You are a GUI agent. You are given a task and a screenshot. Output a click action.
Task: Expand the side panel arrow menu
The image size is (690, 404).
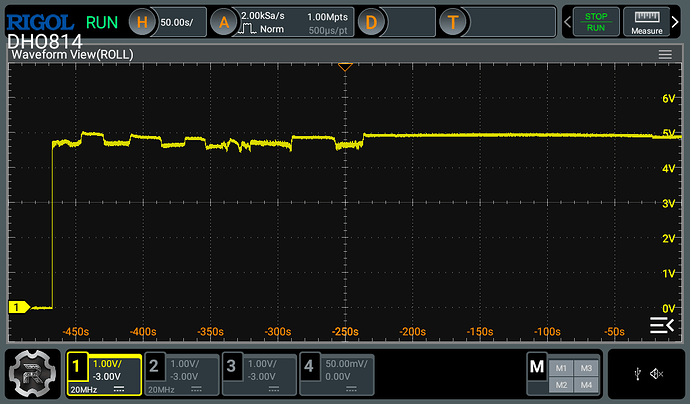pos(661,325)
